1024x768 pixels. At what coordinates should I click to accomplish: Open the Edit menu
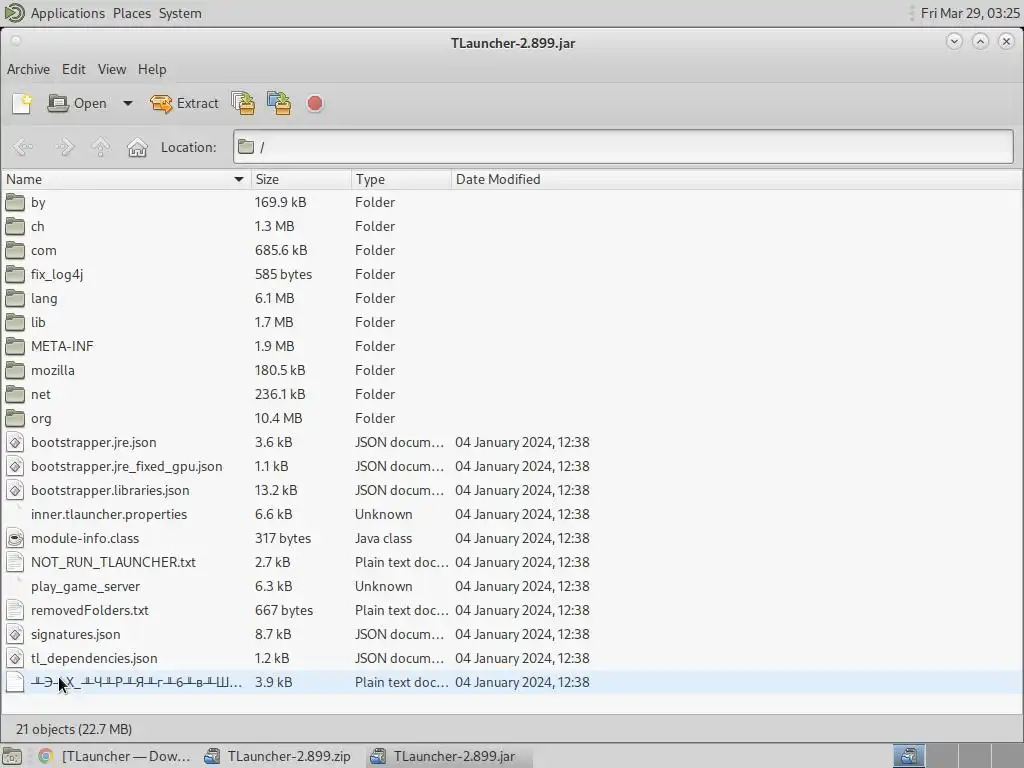(74, 69)
